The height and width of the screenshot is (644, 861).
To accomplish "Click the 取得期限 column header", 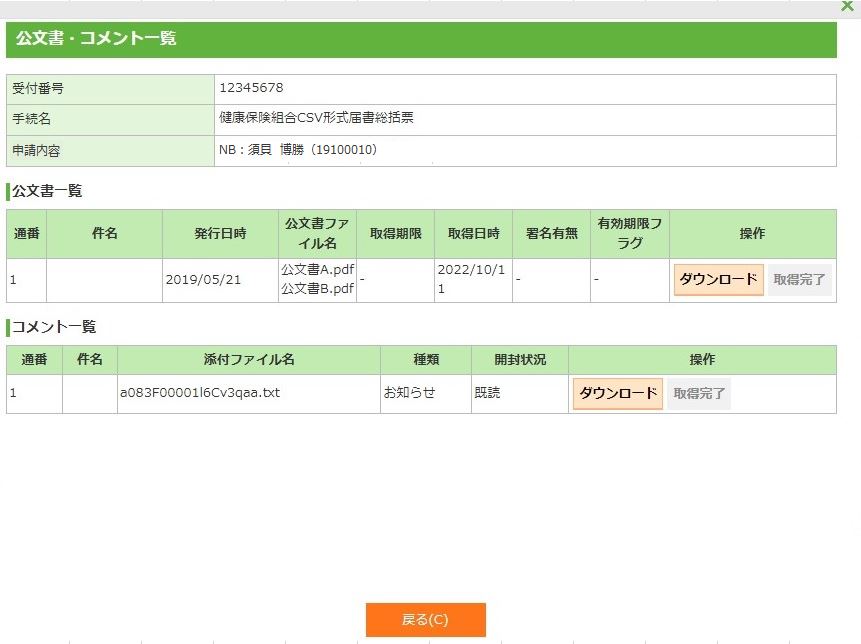I will 395,233.
